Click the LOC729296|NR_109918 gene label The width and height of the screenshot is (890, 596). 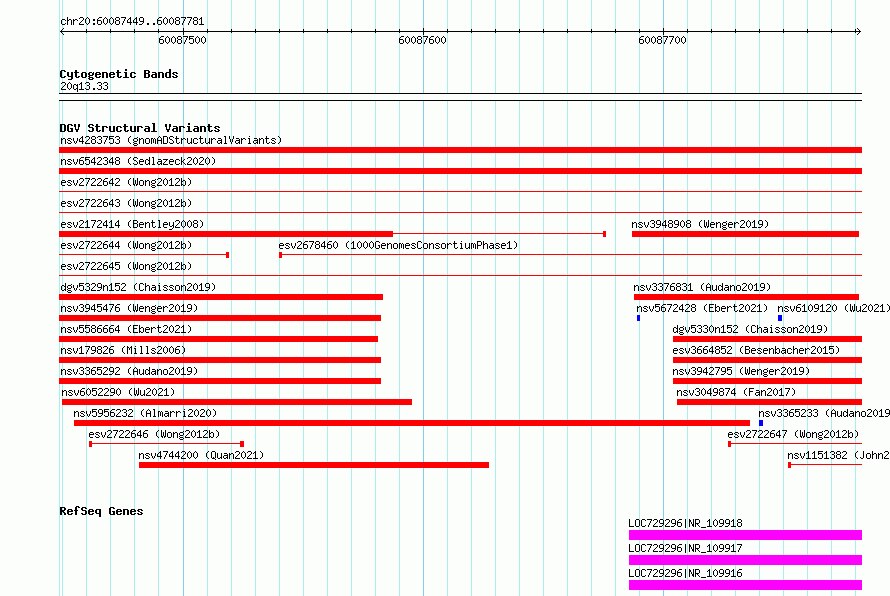coord(685,523)
